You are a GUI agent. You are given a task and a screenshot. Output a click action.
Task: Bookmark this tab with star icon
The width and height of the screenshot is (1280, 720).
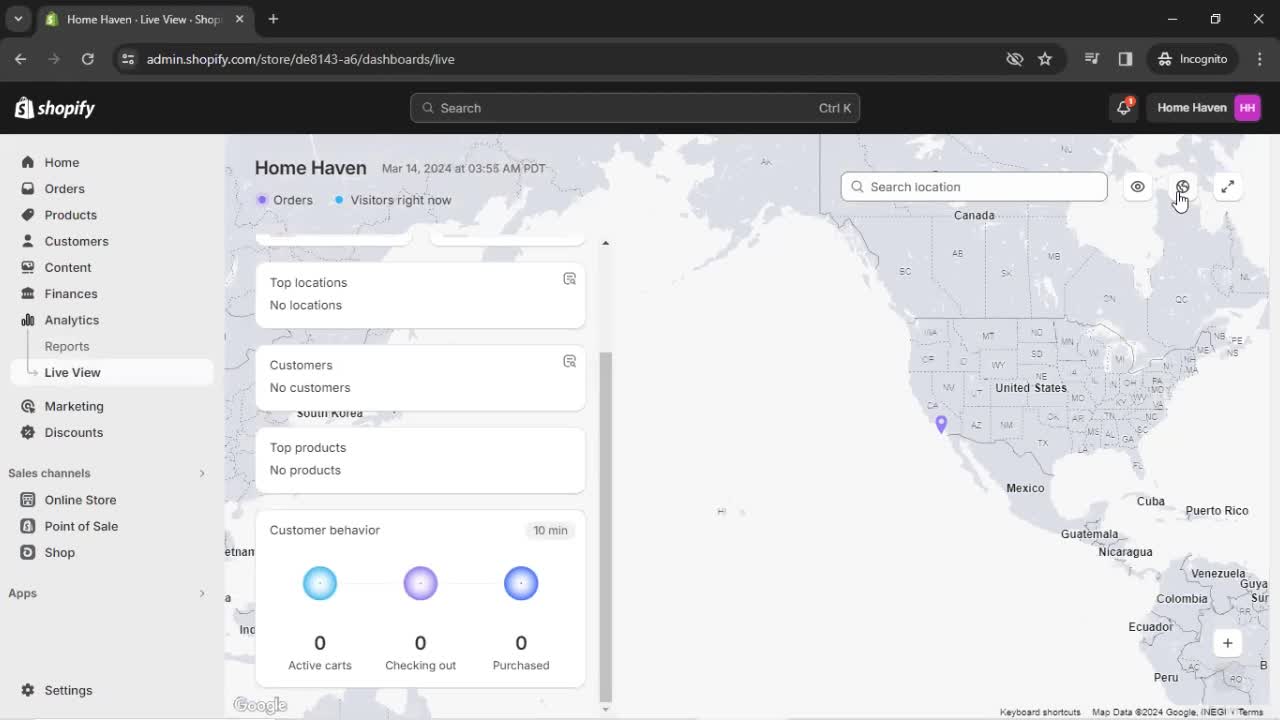1045,59
